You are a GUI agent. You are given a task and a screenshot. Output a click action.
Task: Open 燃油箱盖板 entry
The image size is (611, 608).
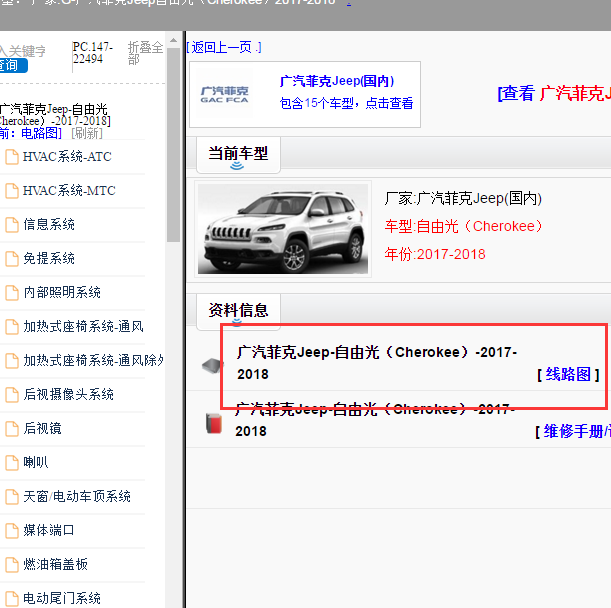tap(55, 564)
